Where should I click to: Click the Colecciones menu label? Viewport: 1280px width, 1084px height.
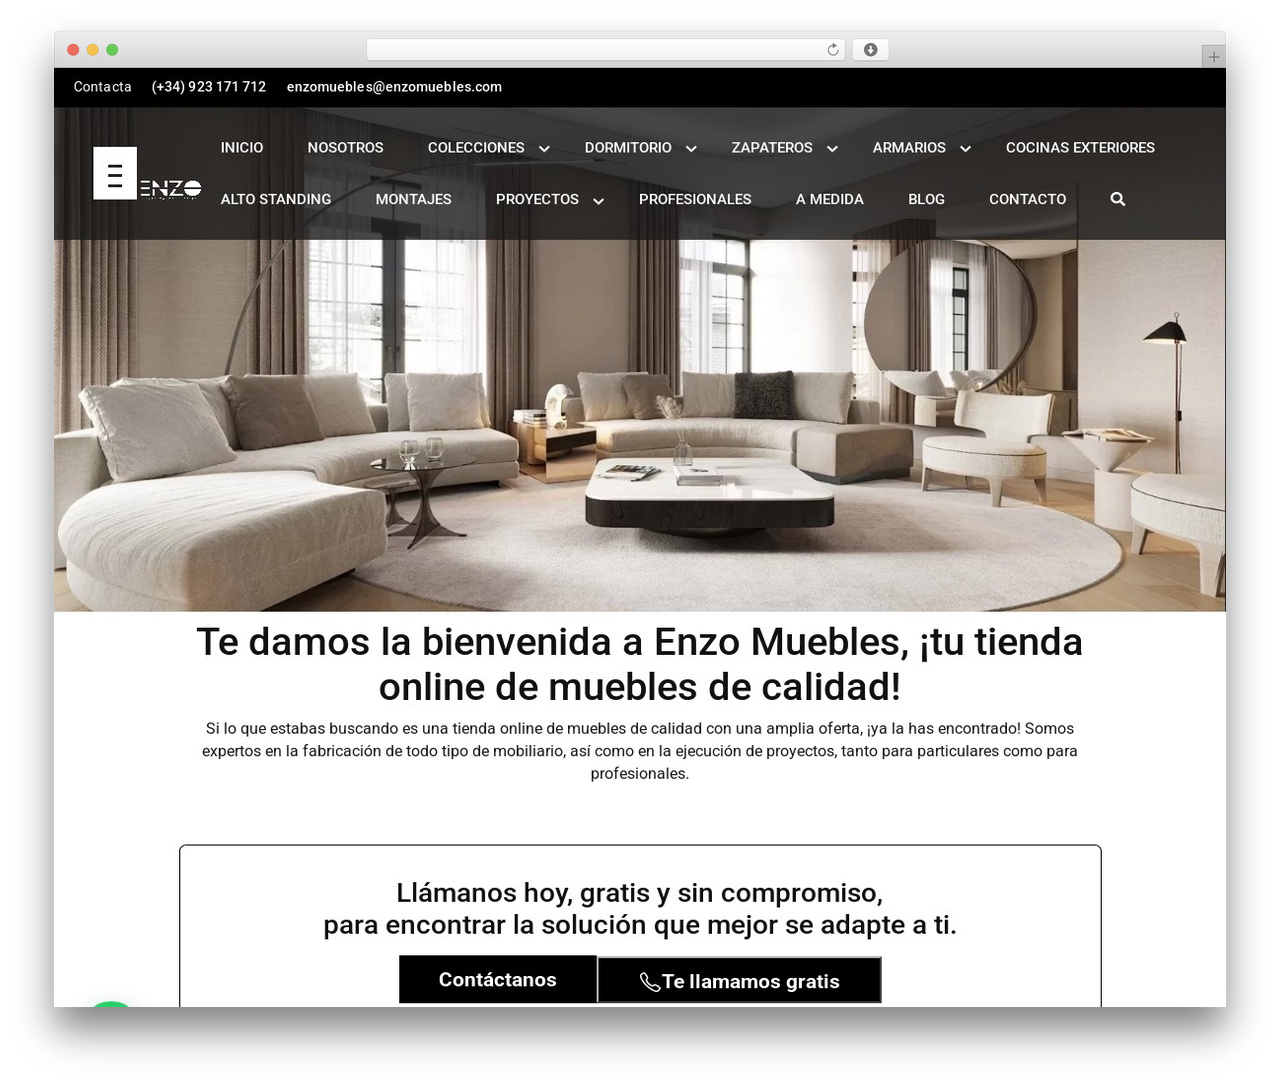(476, 147)
